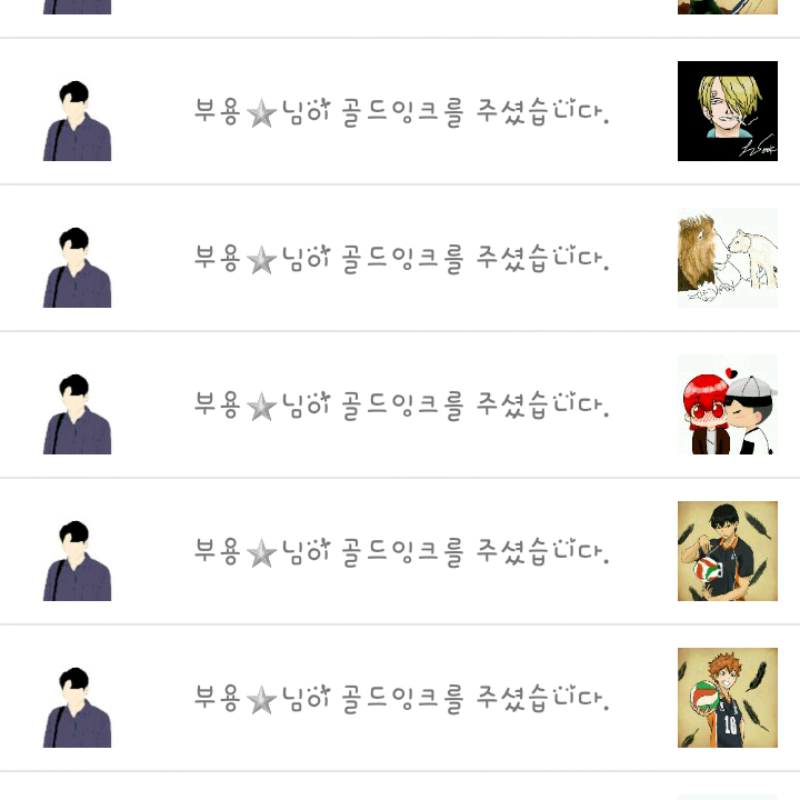The image size is (800, 800).
Task: Tap the profile avatar beside the orange-haired player notification
Action: [x=77, y=708]
